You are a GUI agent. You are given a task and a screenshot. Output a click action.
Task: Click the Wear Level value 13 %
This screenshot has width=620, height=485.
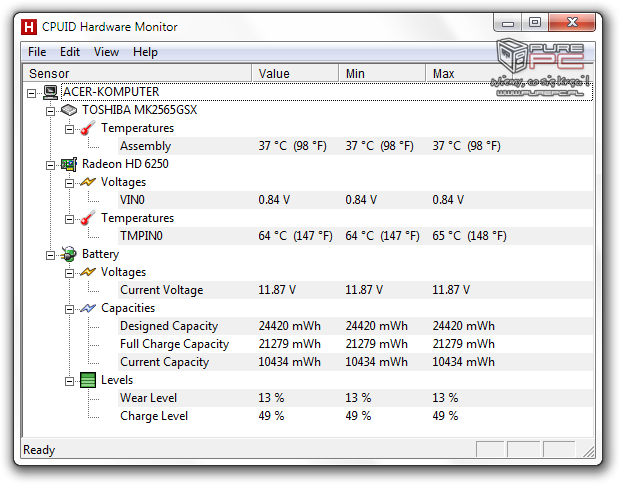tap(271, 398)
